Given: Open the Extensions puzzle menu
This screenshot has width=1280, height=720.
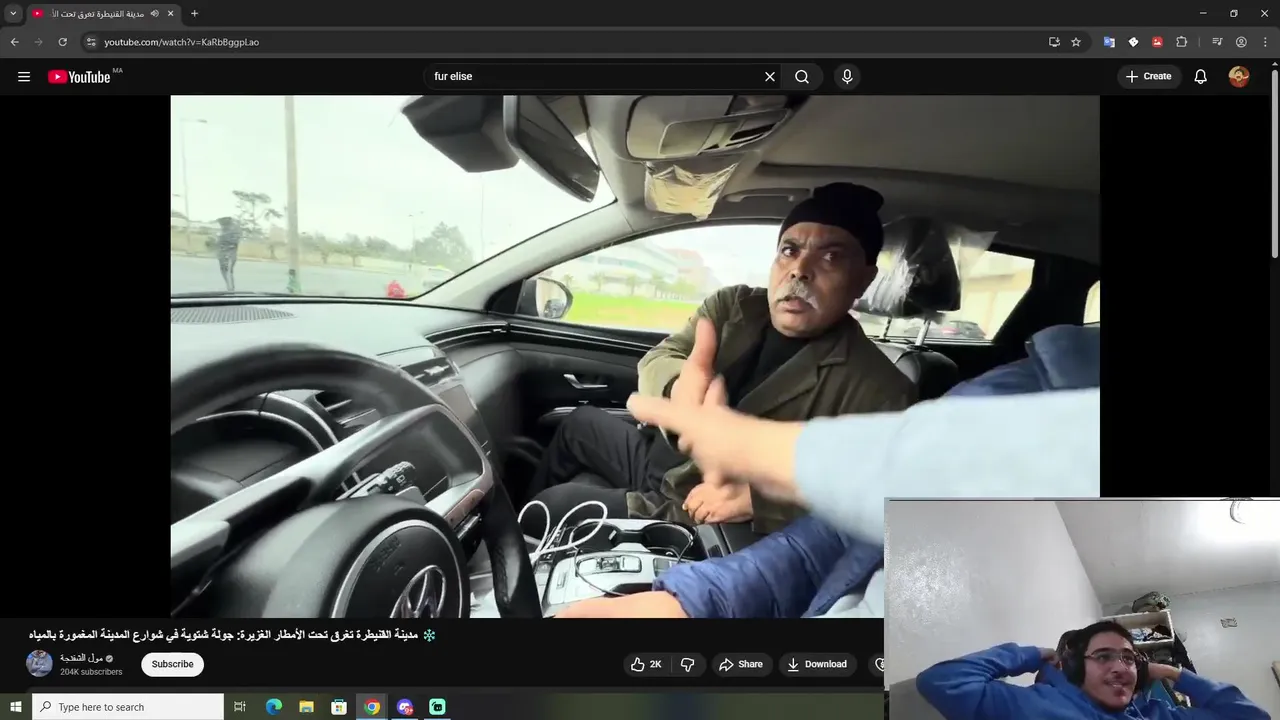Looking at the screenshot, I should [x=1181, y=42].
